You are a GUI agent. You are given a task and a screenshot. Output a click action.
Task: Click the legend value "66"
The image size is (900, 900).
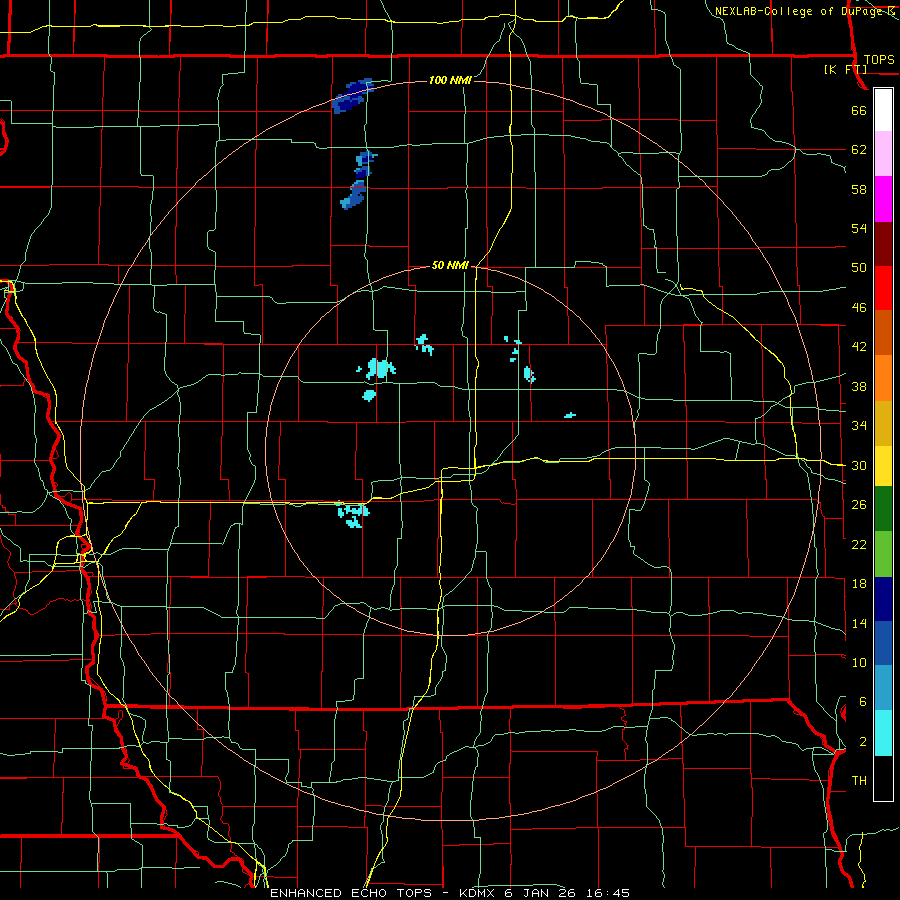(859, 111)
